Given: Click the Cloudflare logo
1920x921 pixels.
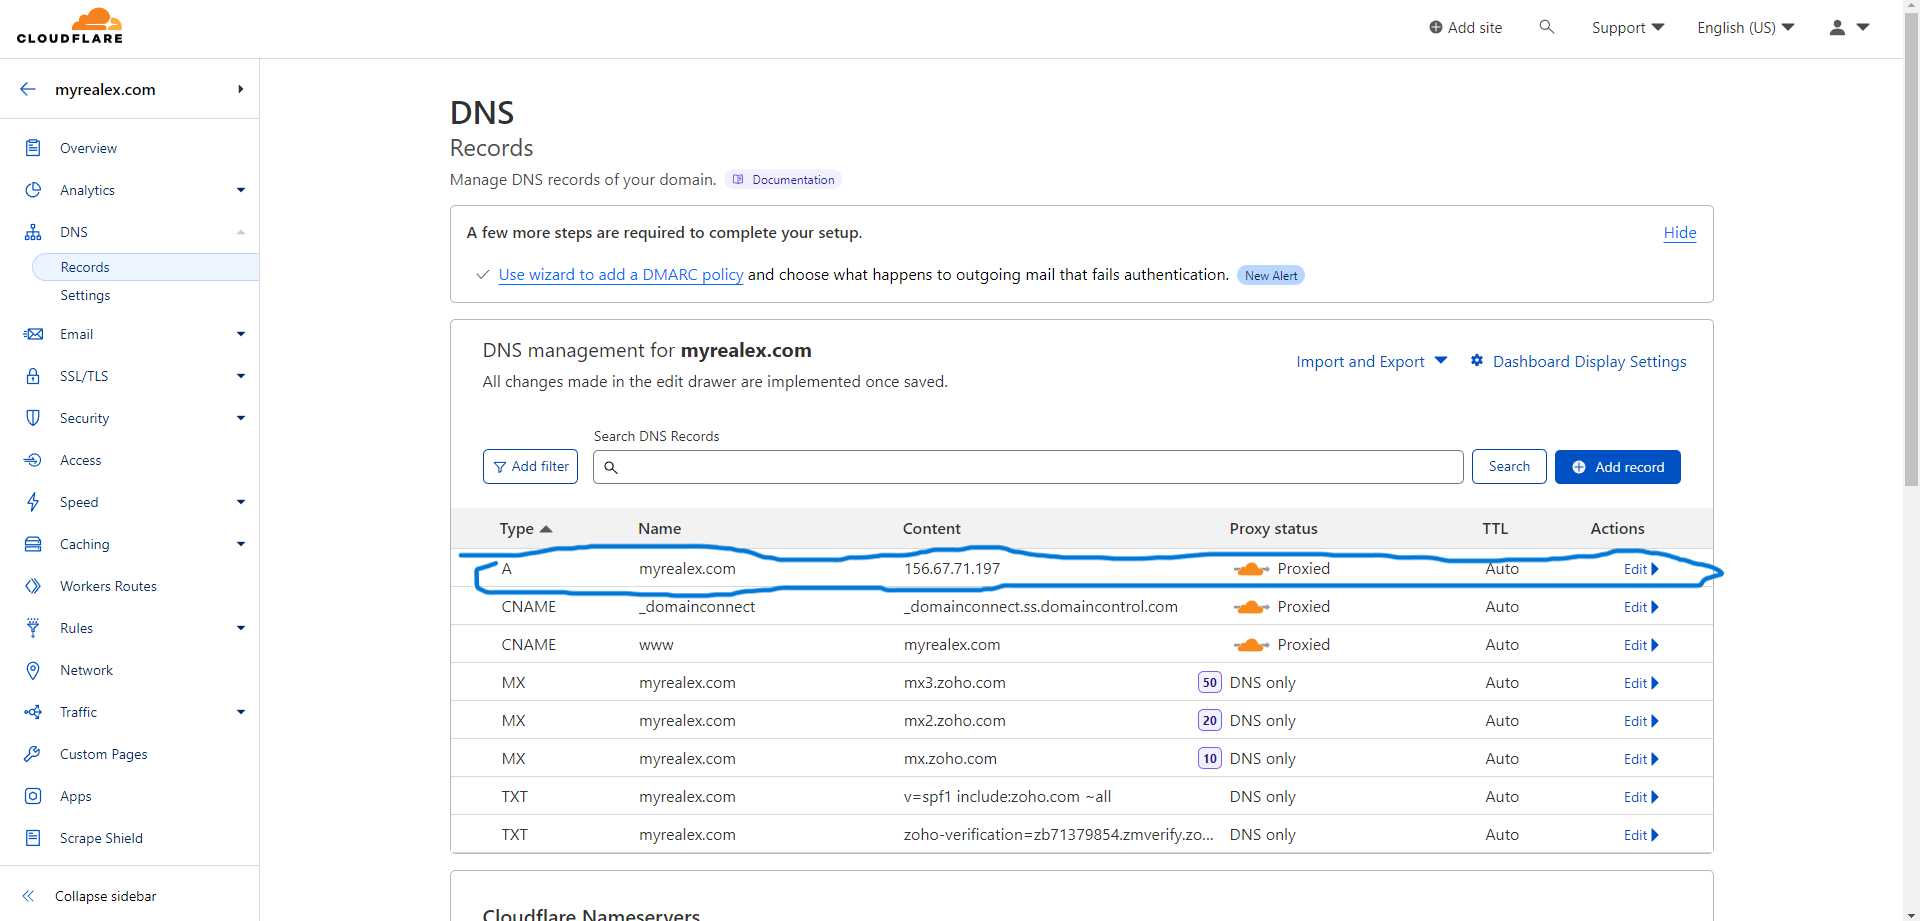Looking at the screenshot, I should pos(70,27).
